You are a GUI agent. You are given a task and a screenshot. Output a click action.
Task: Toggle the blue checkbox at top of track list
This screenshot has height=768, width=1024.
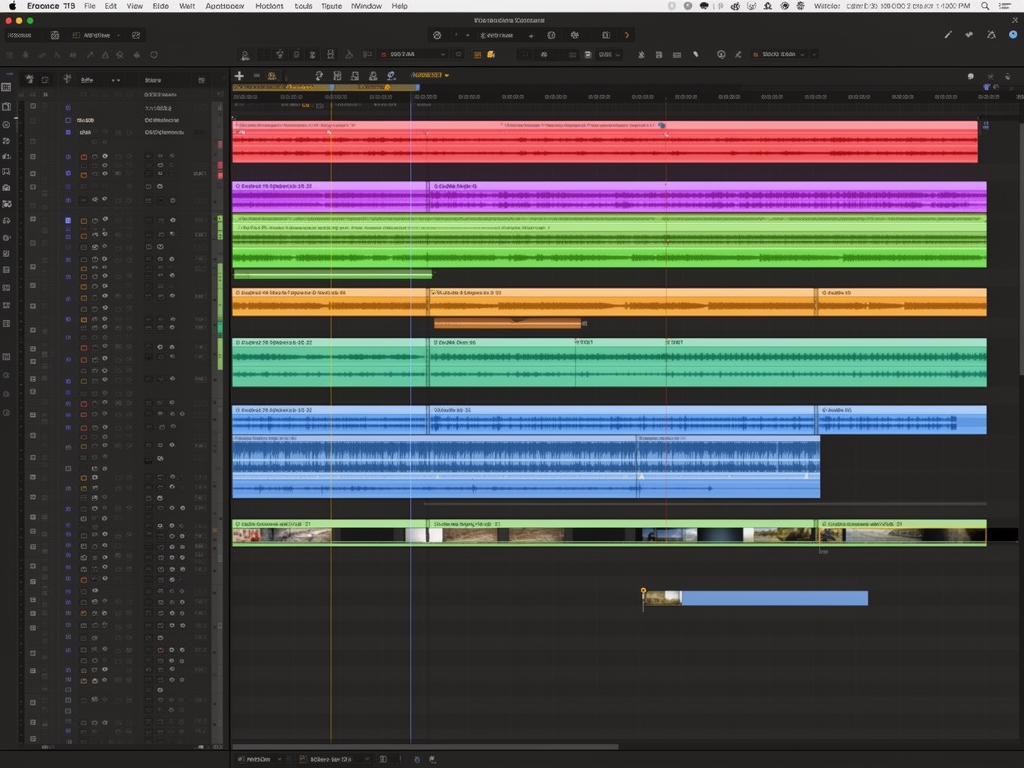pyautogui.click(x=68, y=106)
